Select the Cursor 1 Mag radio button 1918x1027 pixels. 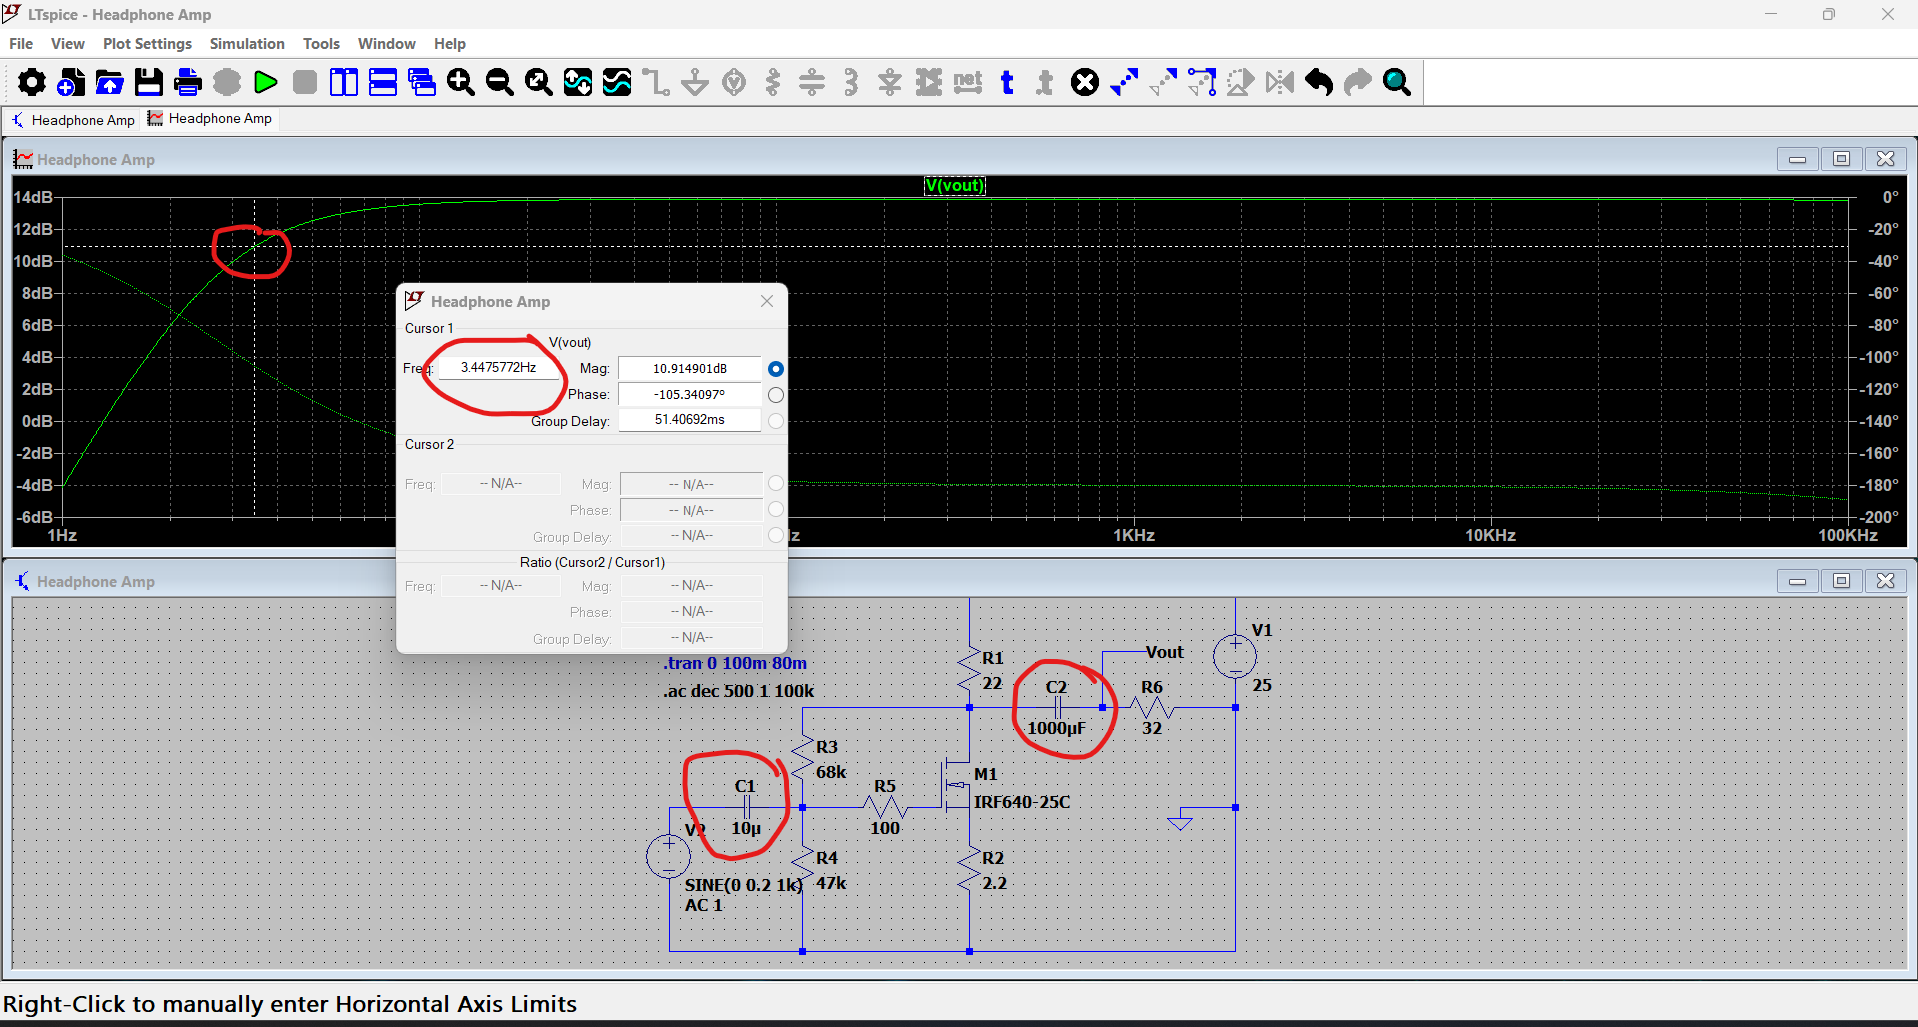pyautogui.click(x=776, y=369)
